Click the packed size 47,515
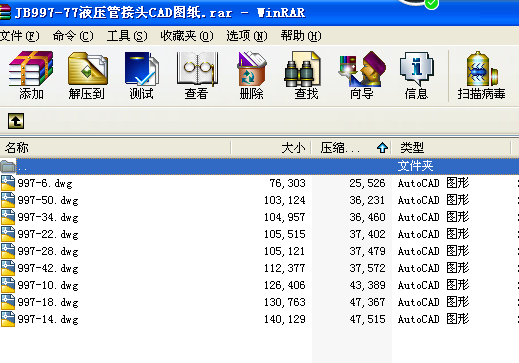 point(367,319)
